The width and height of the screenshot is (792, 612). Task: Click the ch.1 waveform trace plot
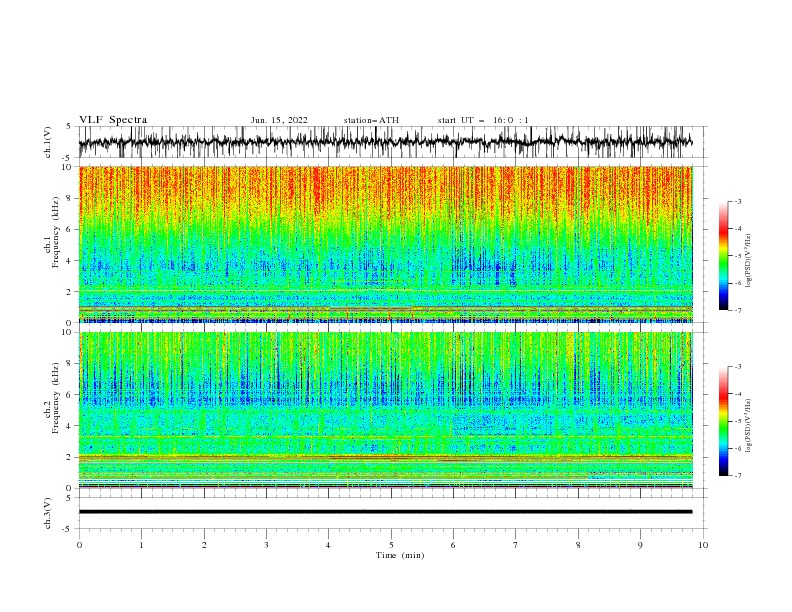tap(385, 142)
